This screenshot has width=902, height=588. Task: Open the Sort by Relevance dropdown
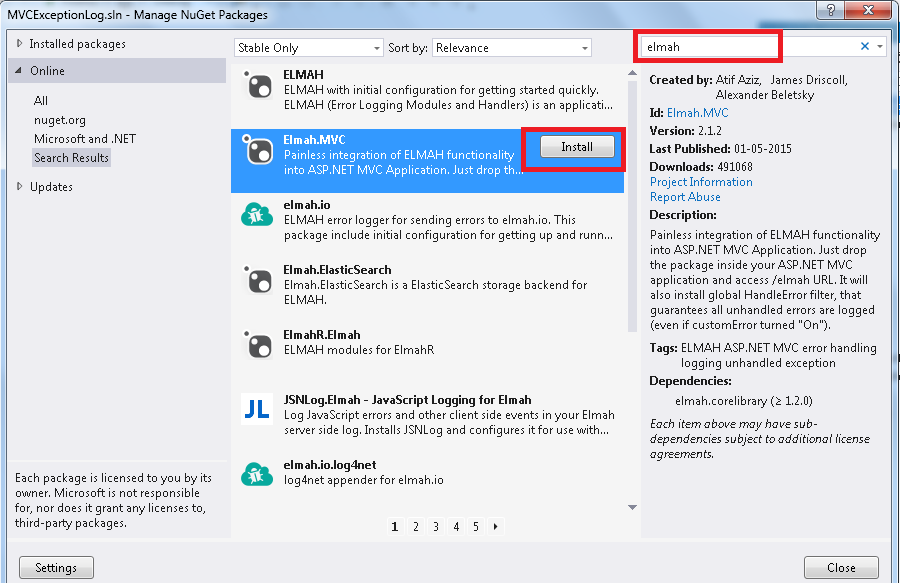(511, 48)
